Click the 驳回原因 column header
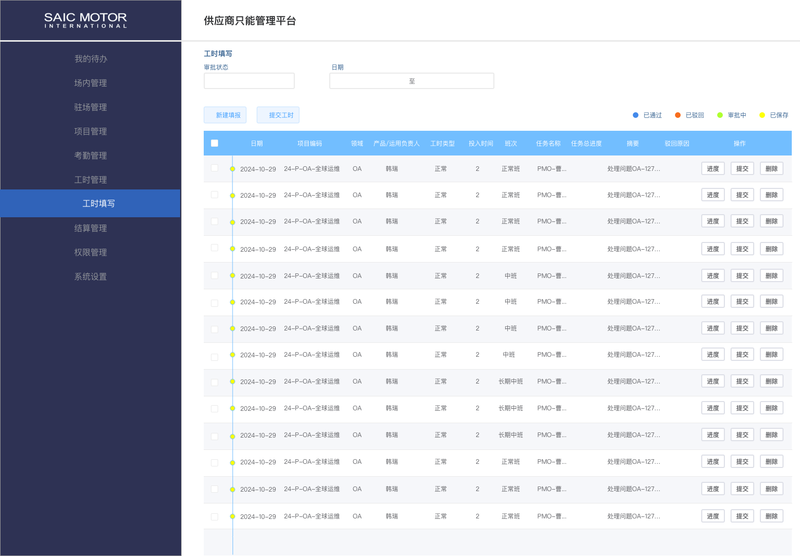 677,143
